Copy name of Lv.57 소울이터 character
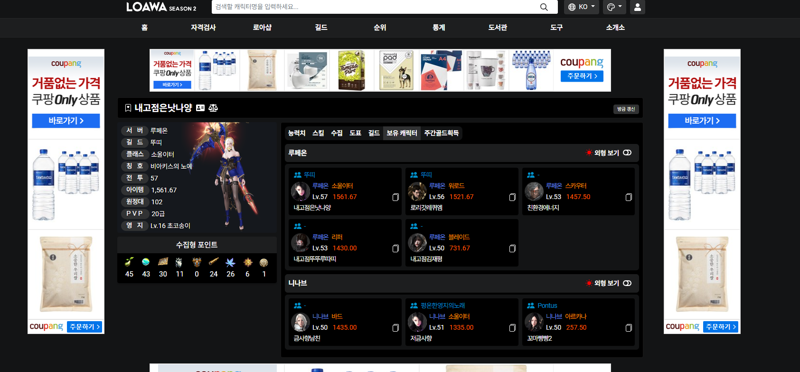This screenshot has height=372, width=800. pyautogui.click(x=395, y=197)
